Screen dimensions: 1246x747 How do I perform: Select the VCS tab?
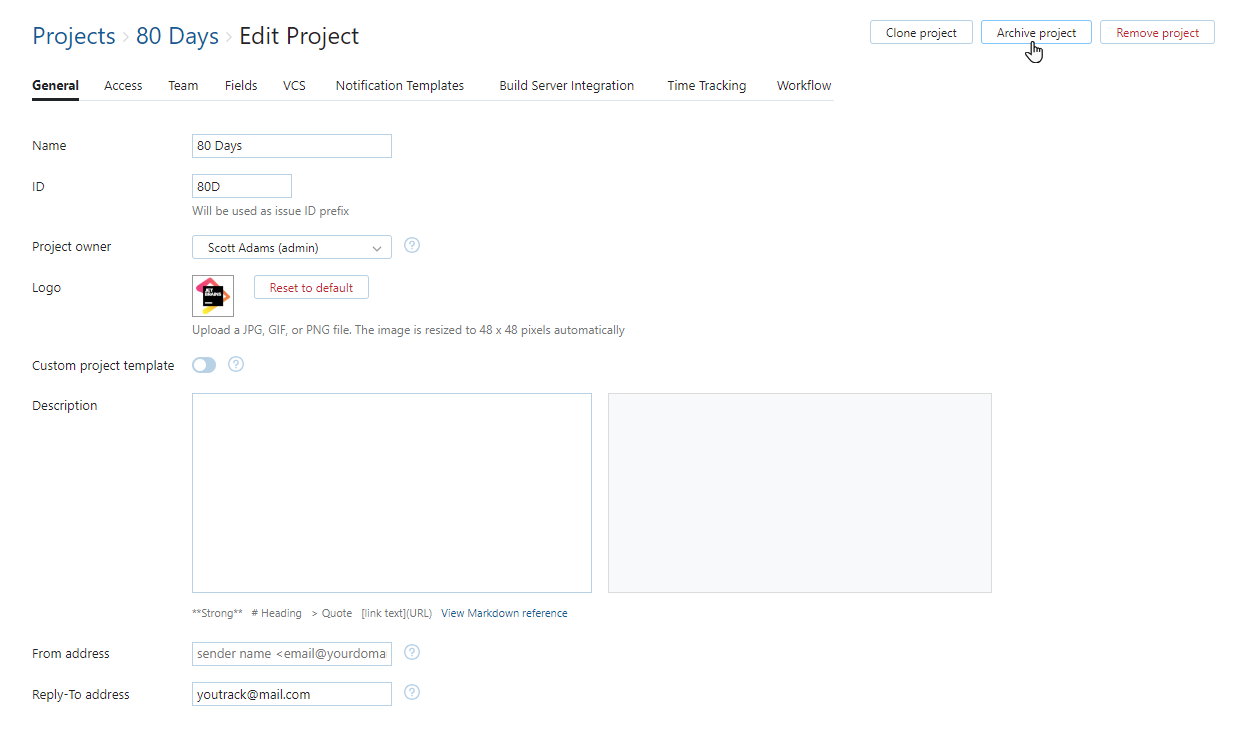(x=294, y=85)
